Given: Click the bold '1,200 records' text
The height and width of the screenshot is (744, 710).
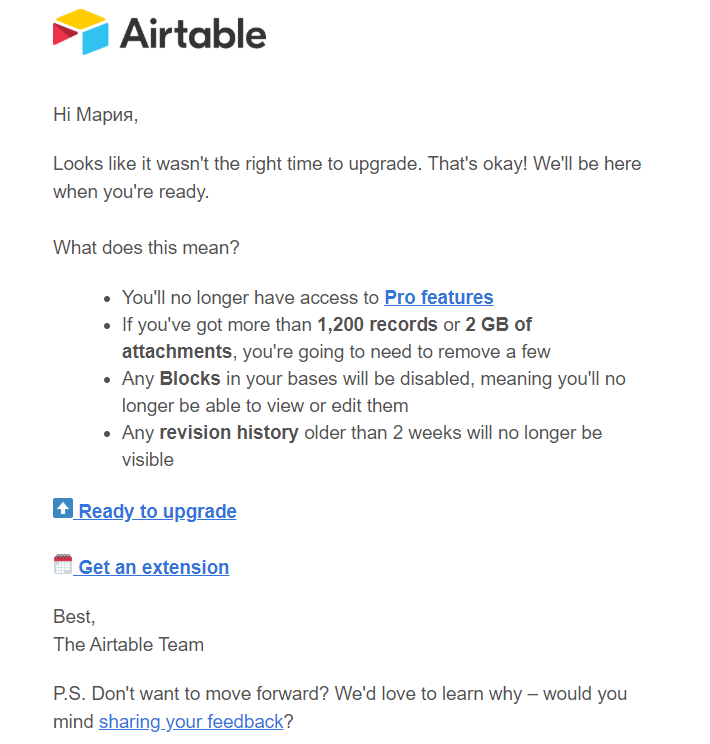Looking at the screenshot, I should click(377, 325).
